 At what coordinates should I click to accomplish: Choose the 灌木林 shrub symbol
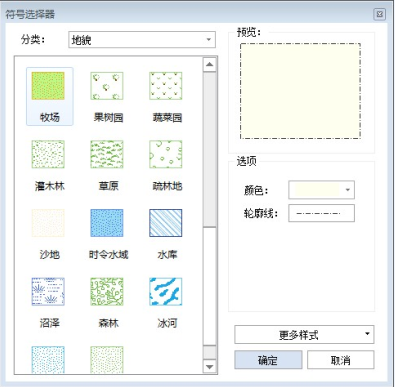[x=49, y=165]
